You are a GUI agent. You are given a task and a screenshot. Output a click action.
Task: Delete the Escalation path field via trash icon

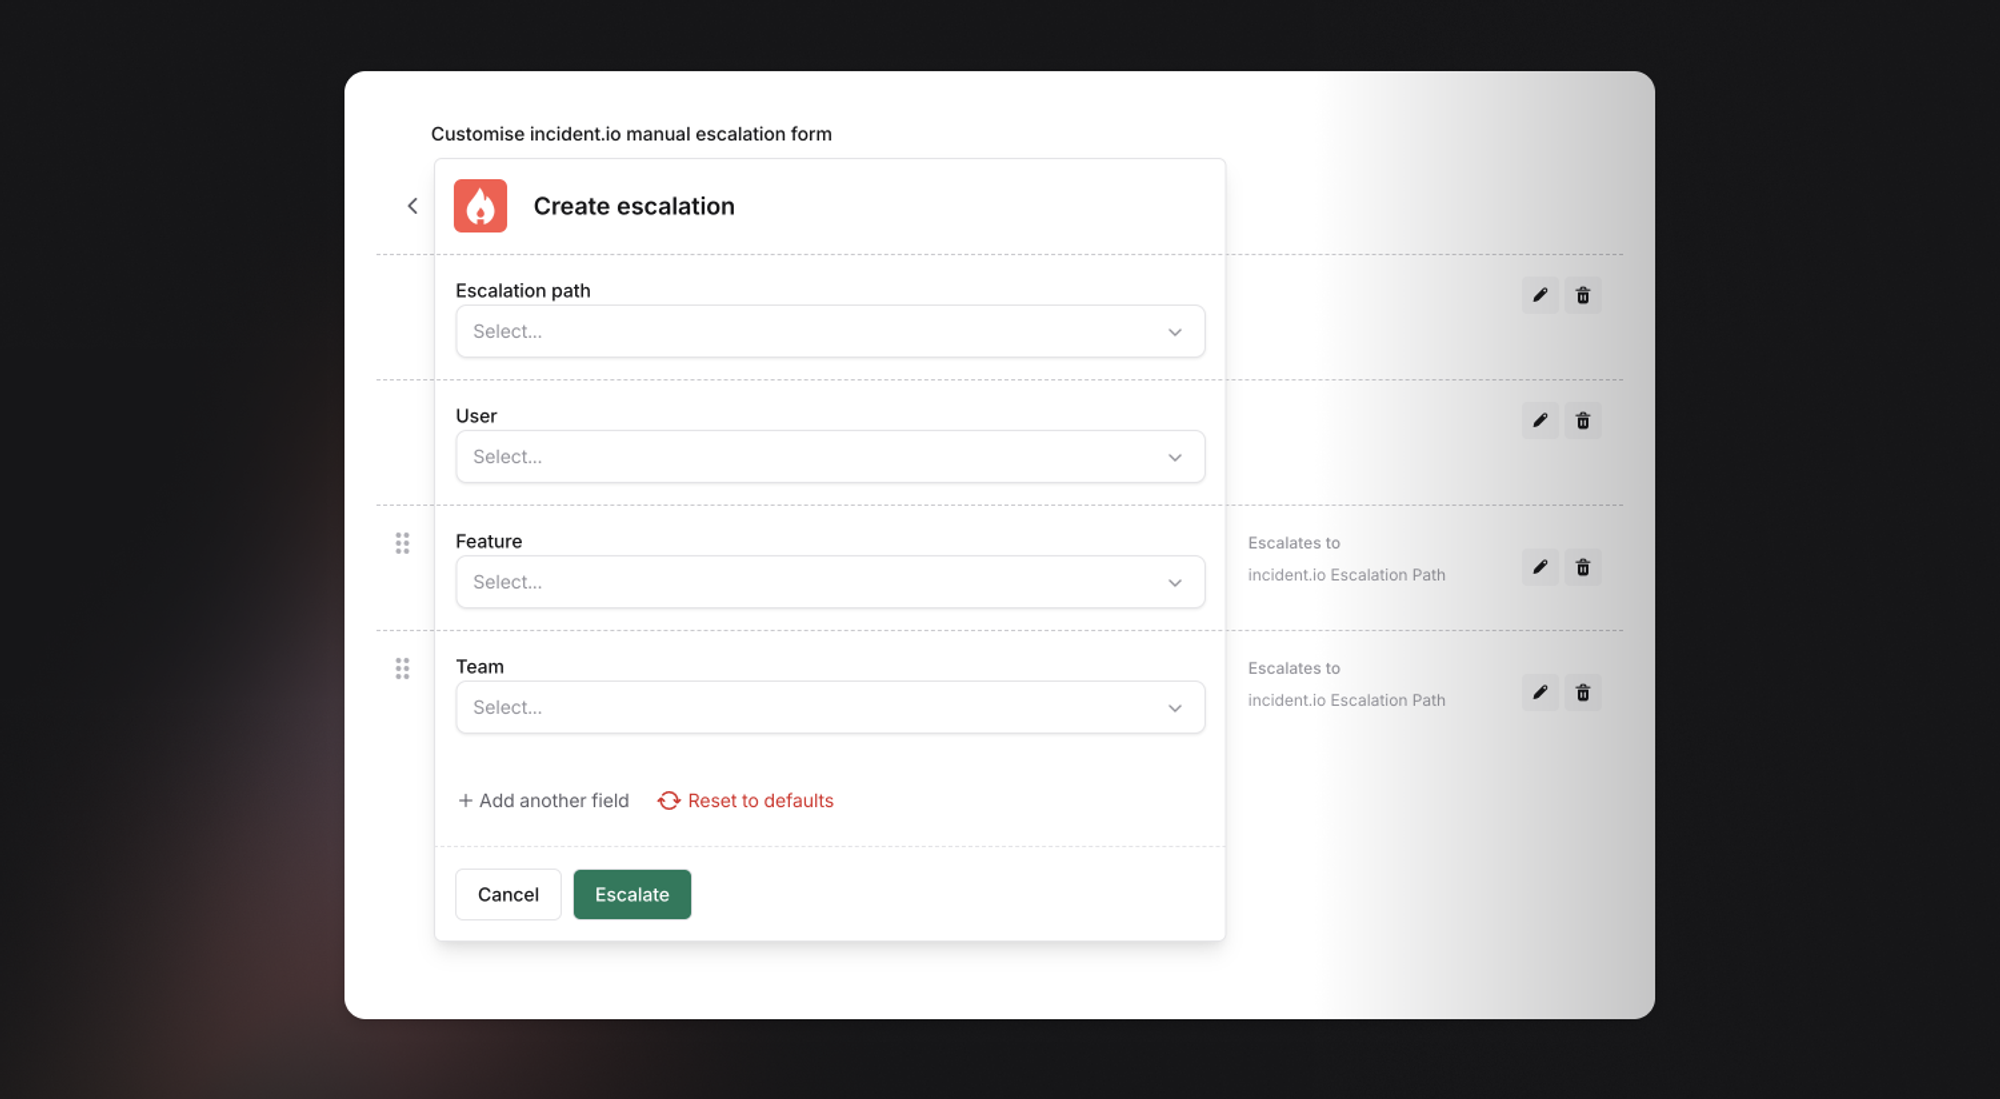[1582, 295]
